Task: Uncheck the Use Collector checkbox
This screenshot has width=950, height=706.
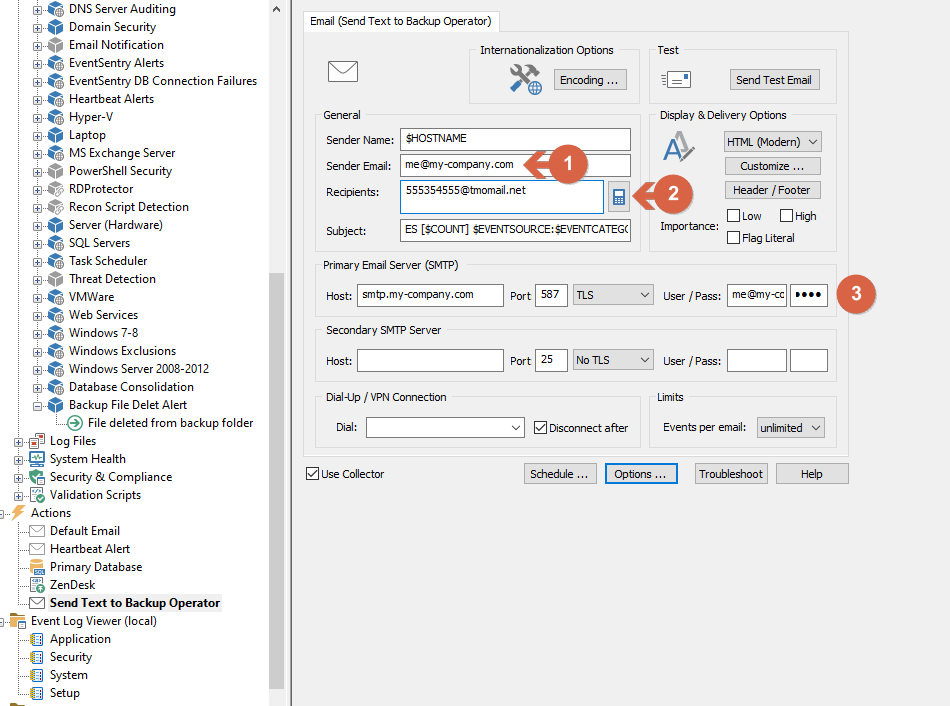Action: click(x=313, y=474)
